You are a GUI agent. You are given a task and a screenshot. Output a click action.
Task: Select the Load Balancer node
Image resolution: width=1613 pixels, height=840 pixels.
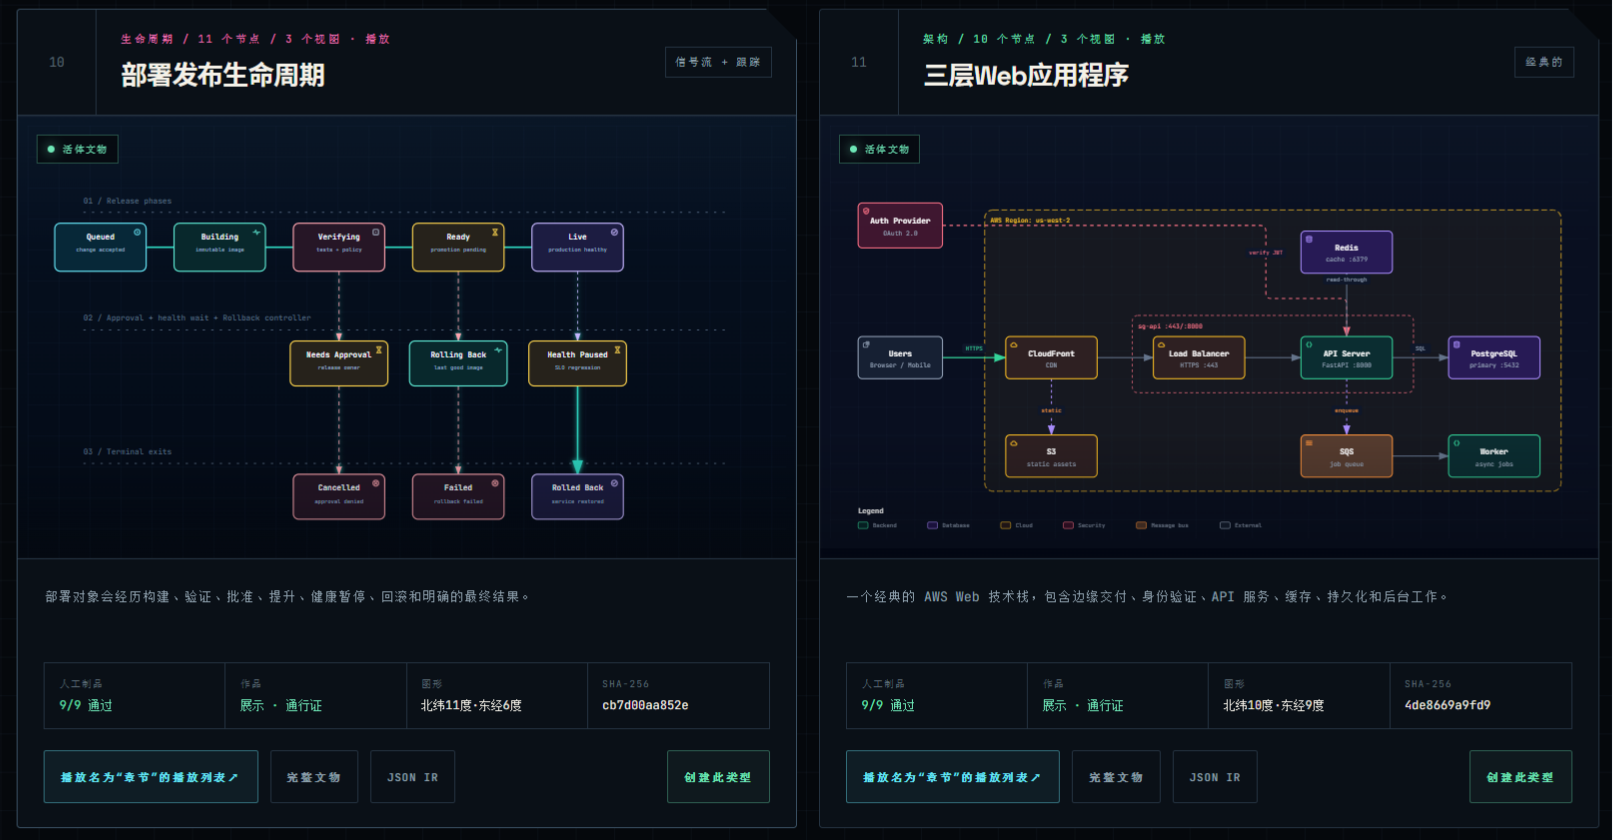[1199, 358]
